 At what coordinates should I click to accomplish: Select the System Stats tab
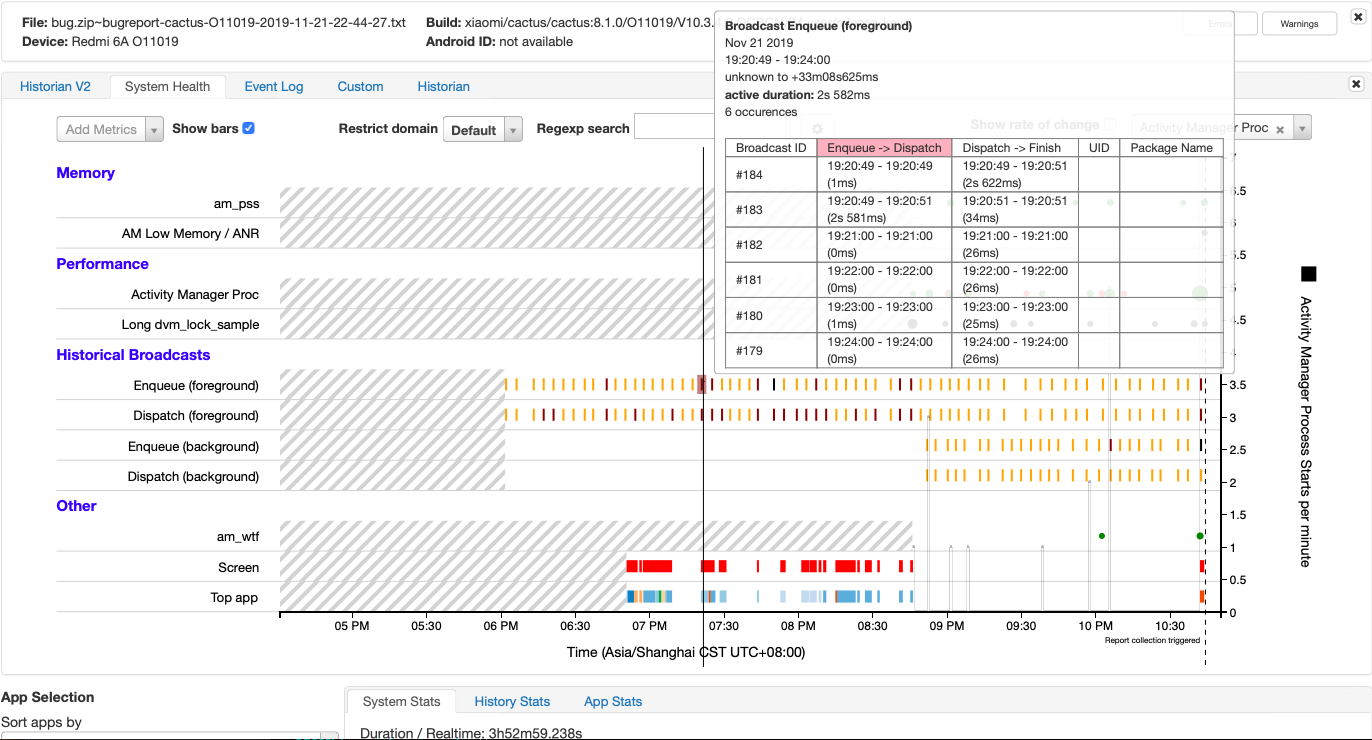click(x=400, y=702)
